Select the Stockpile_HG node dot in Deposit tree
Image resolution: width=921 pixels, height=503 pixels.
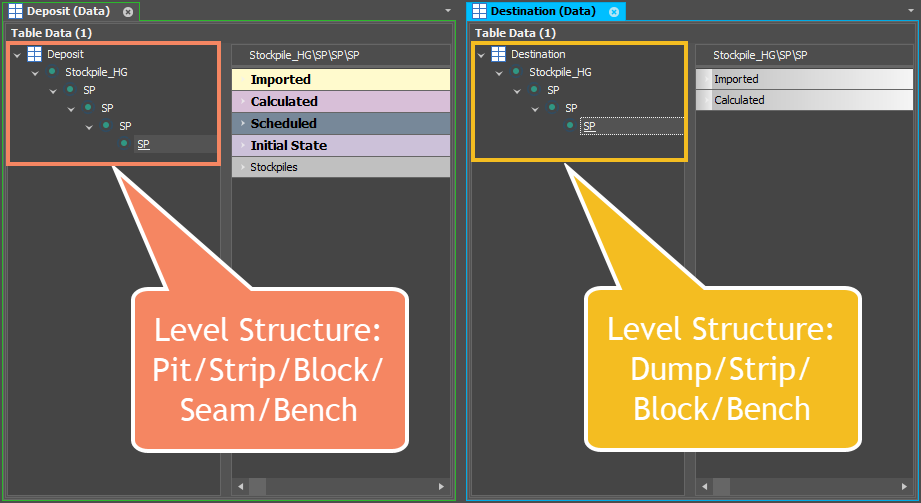click(x=52, y=72)
